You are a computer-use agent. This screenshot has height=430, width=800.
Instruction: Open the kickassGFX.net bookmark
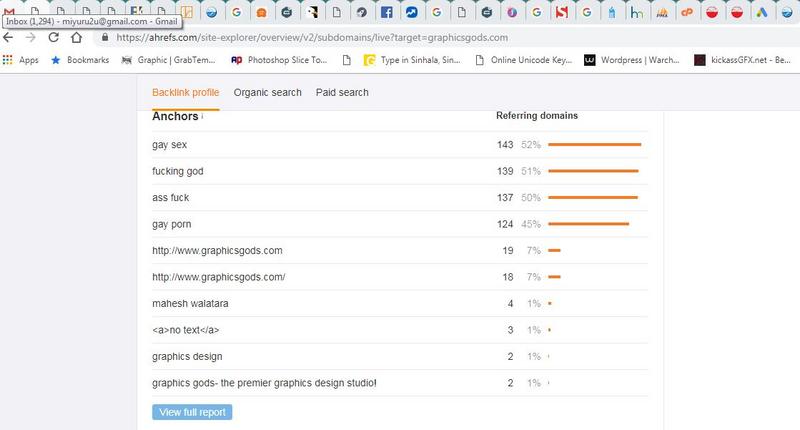click(x=742, y=60)
